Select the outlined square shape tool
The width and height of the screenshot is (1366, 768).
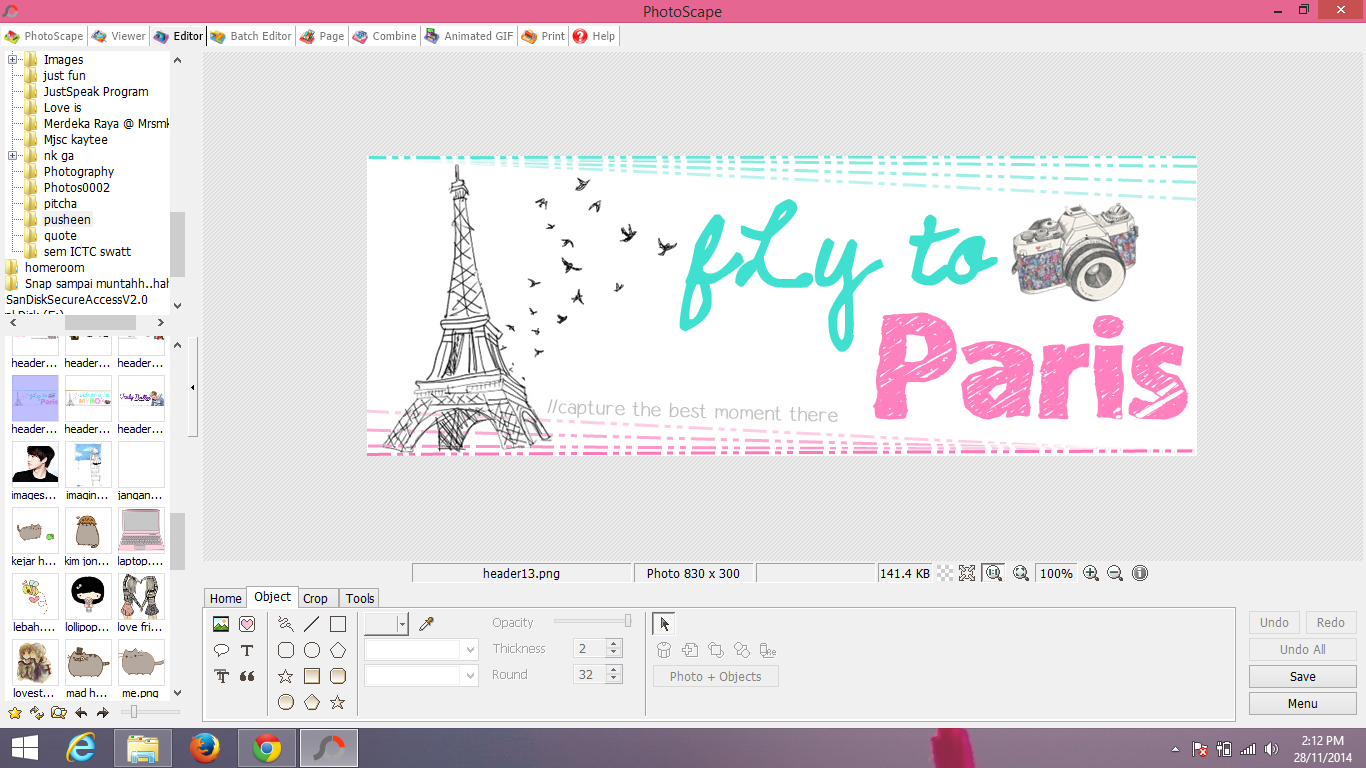338,624
